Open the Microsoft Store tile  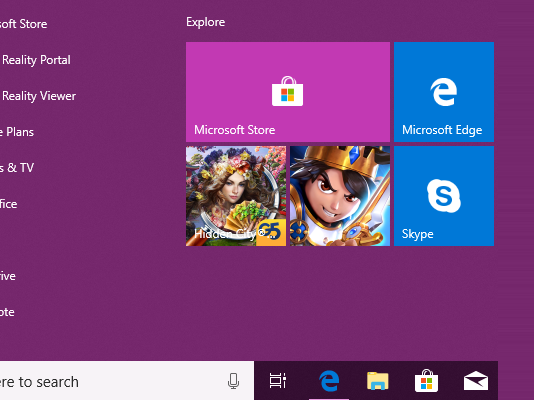pyautogui.click(x=288, y=92)
